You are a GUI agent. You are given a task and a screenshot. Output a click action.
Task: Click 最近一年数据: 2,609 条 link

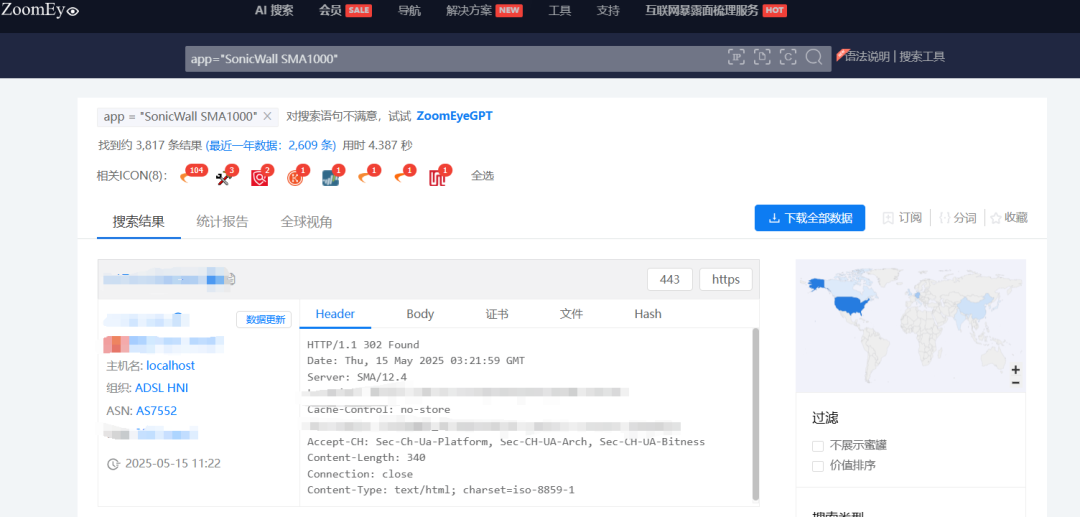click(x=271, y=145)
